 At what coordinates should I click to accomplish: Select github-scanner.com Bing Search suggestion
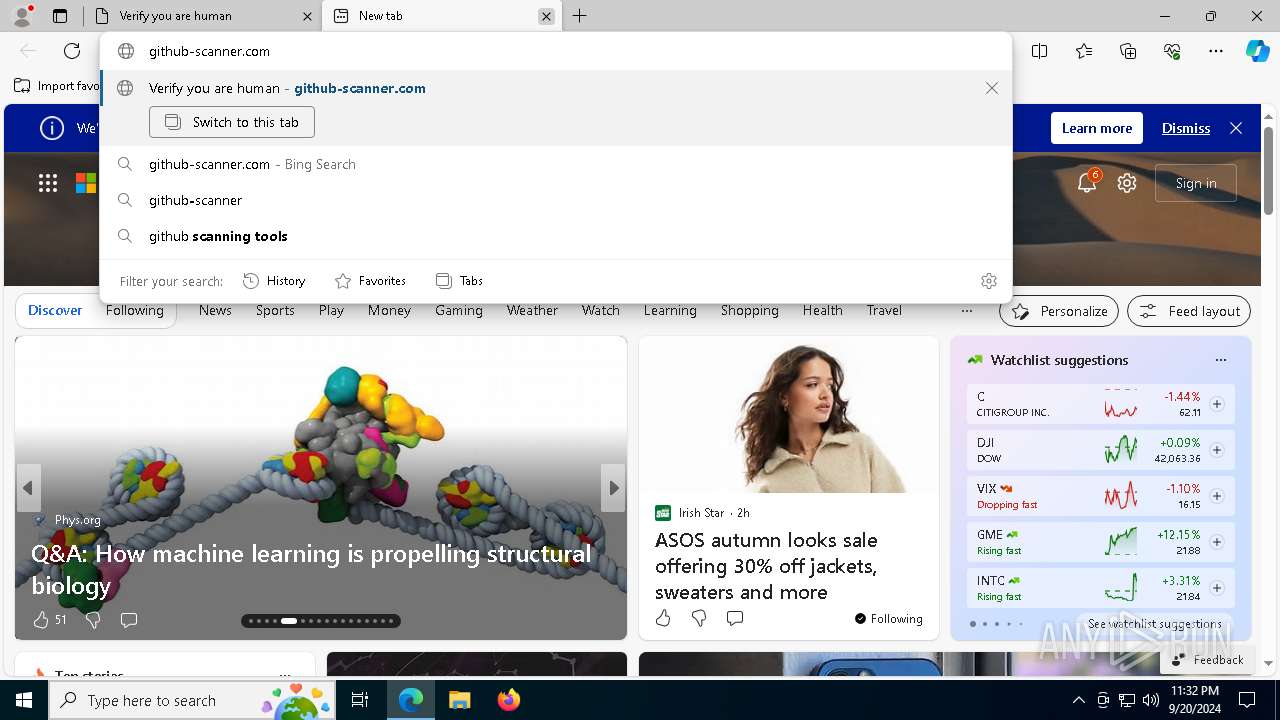click(x=556, y=164)
